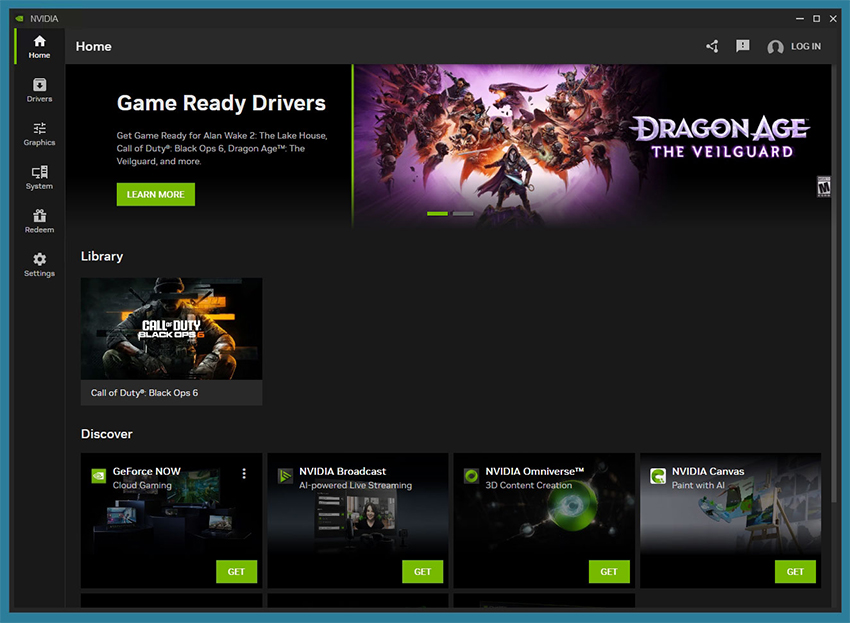Maximize the NVIDIA app window
The width and height of the screenshot is (850, 623).
816,18
